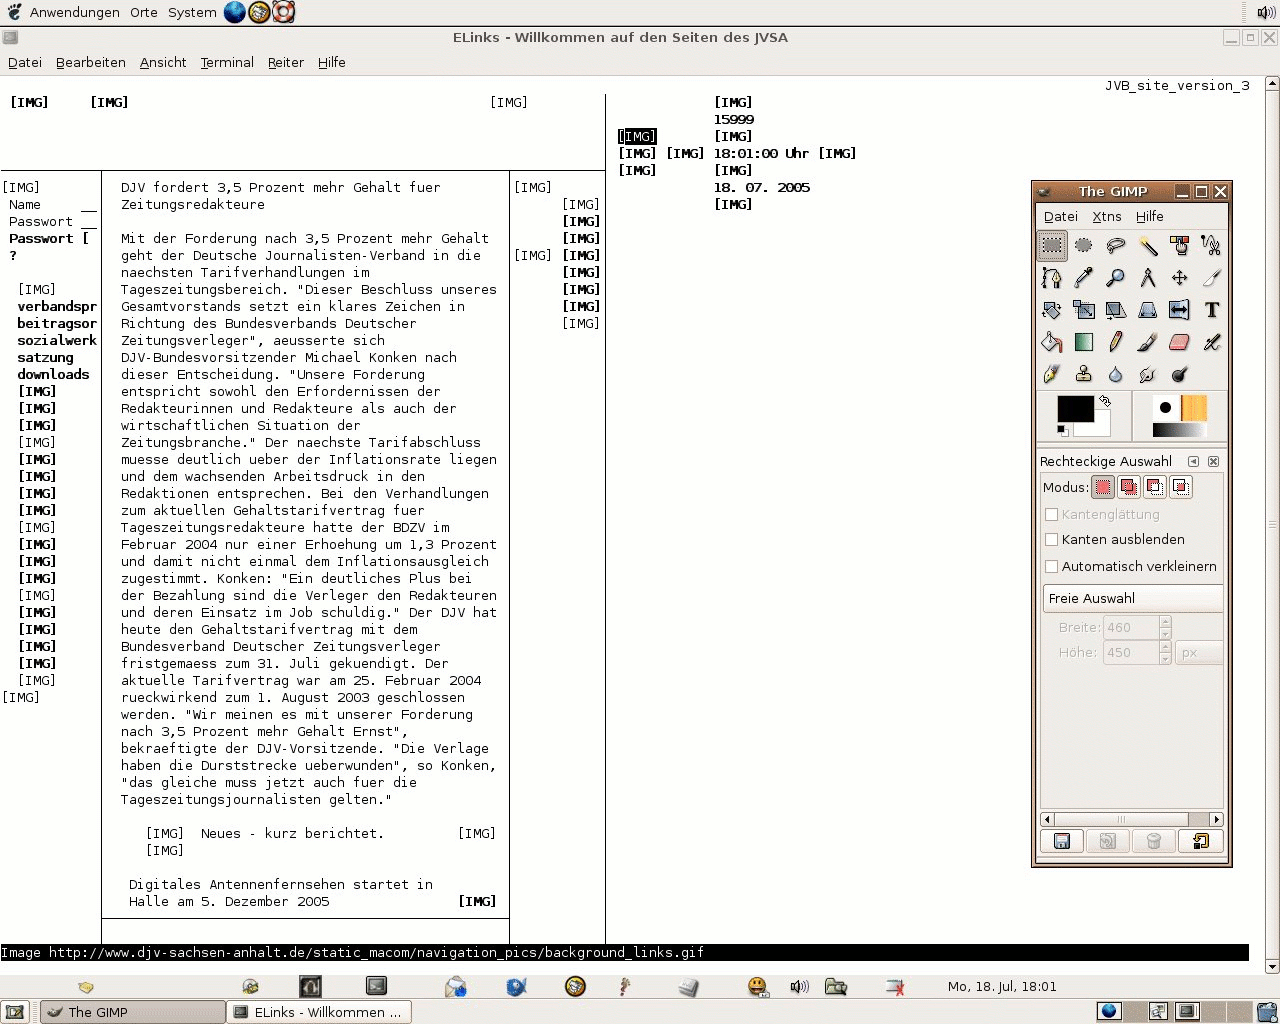
Task: Pick the Pencil tool
Action: (x=1116, y=342)
